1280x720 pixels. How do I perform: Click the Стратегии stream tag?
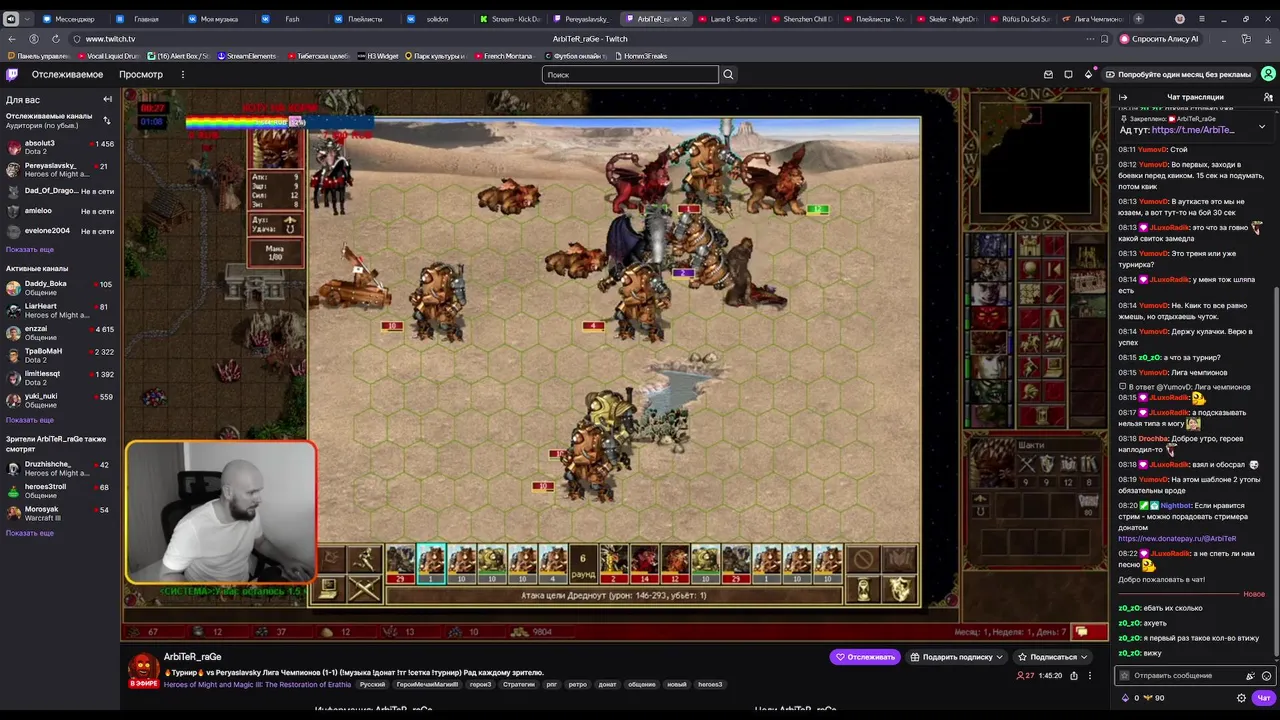[x=519, y=685]
